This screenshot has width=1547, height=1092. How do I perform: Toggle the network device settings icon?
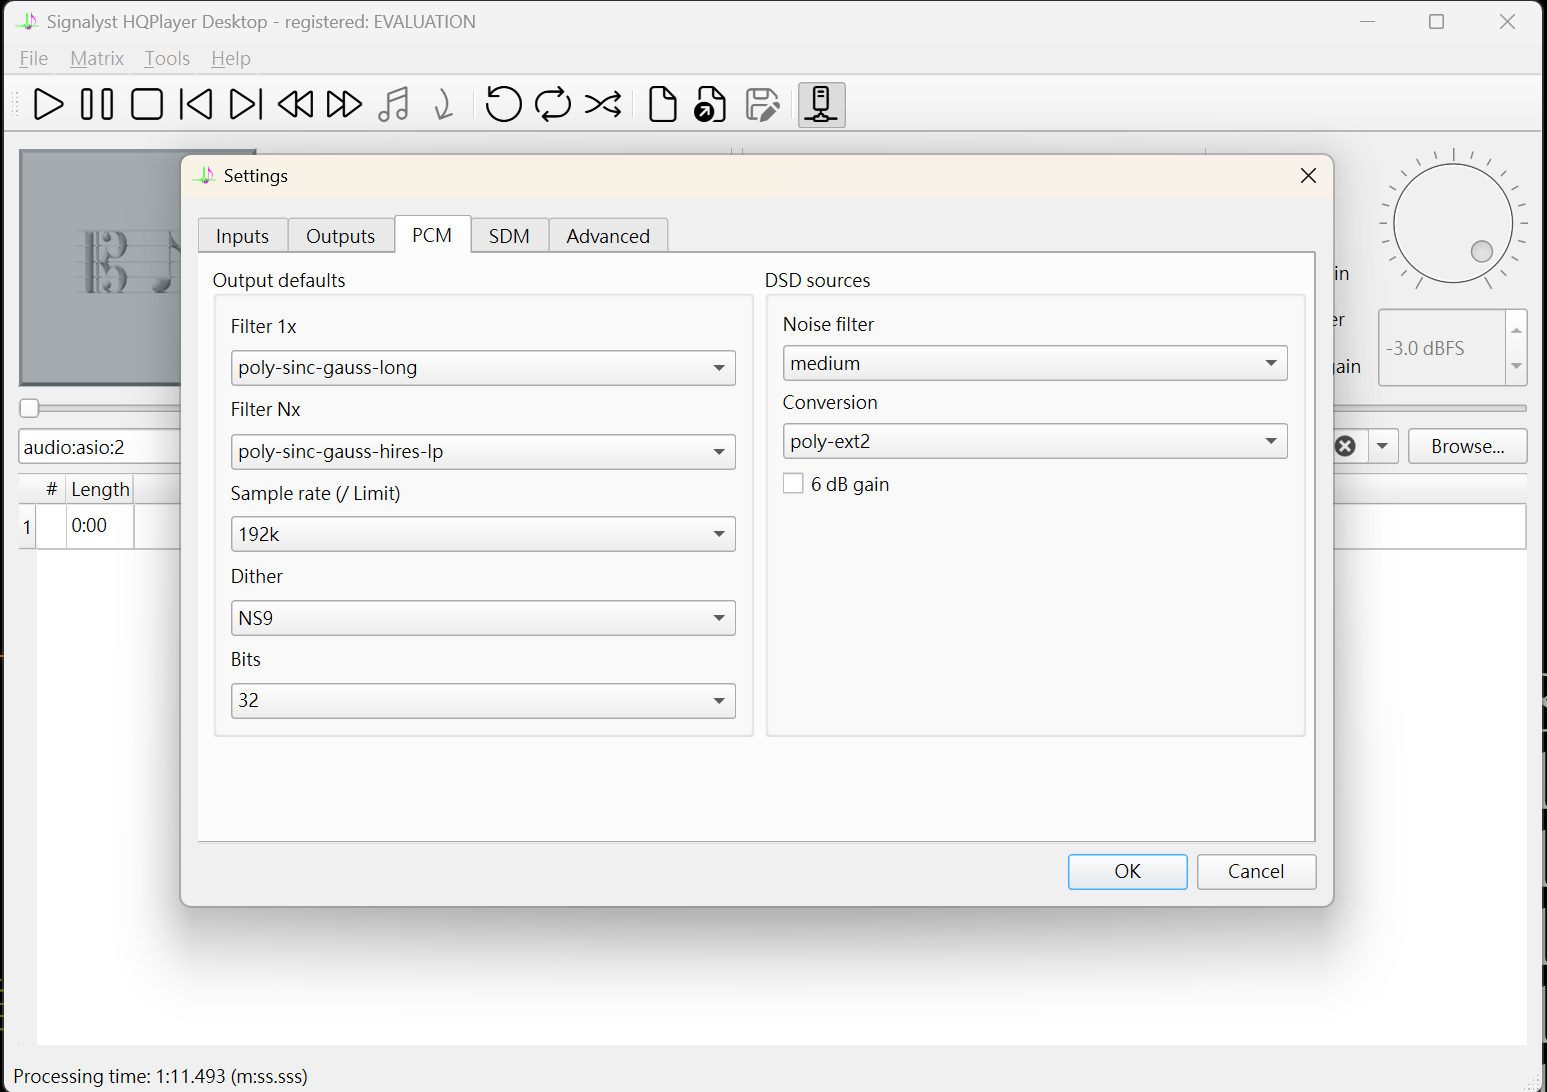pos(821,104)
